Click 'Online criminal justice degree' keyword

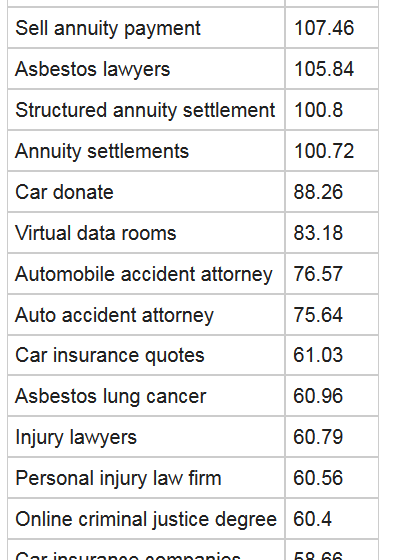(x=146, y=519)
